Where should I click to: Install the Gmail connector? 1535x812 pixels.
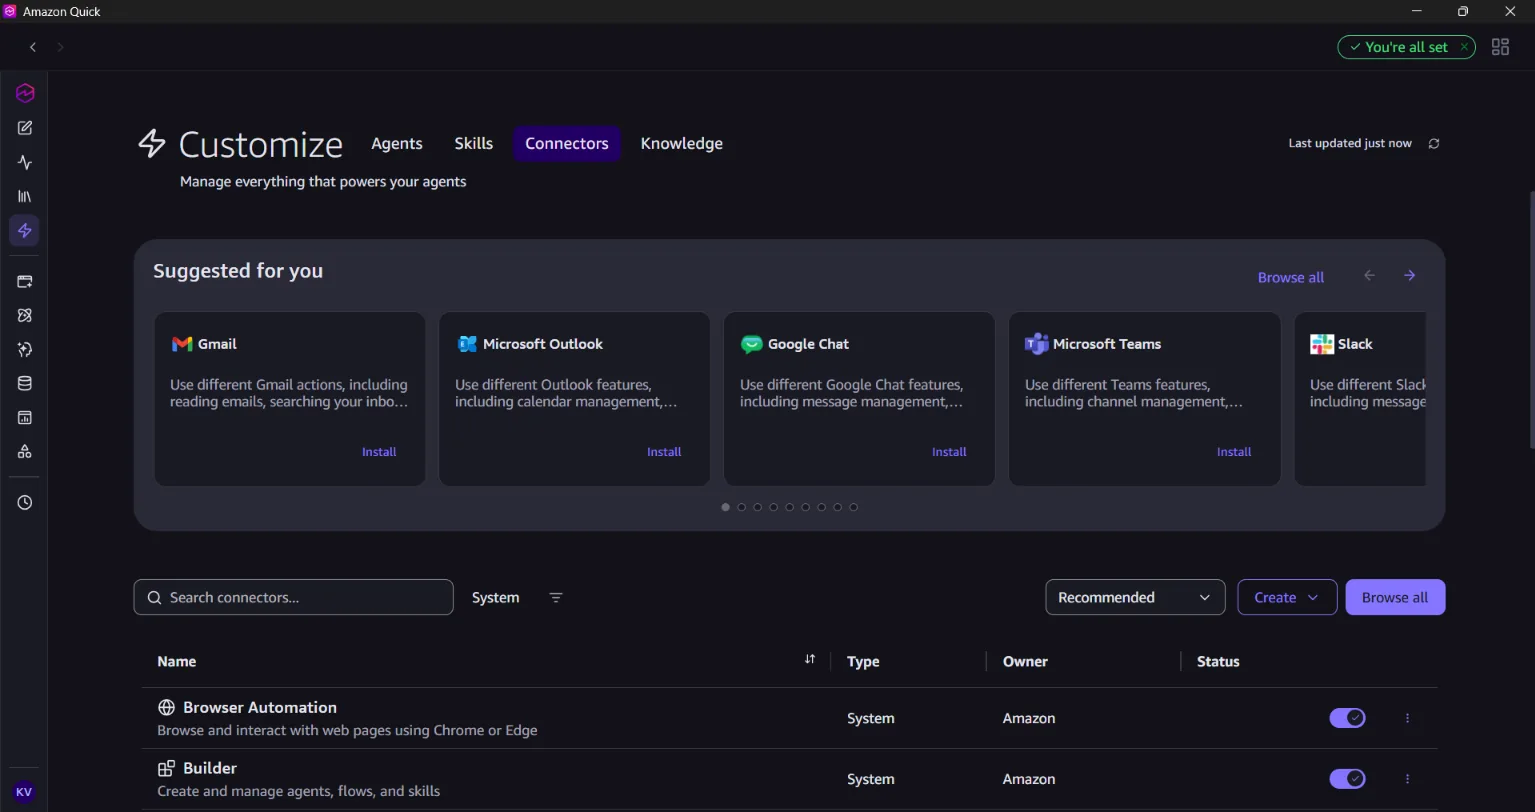(379, 452)
